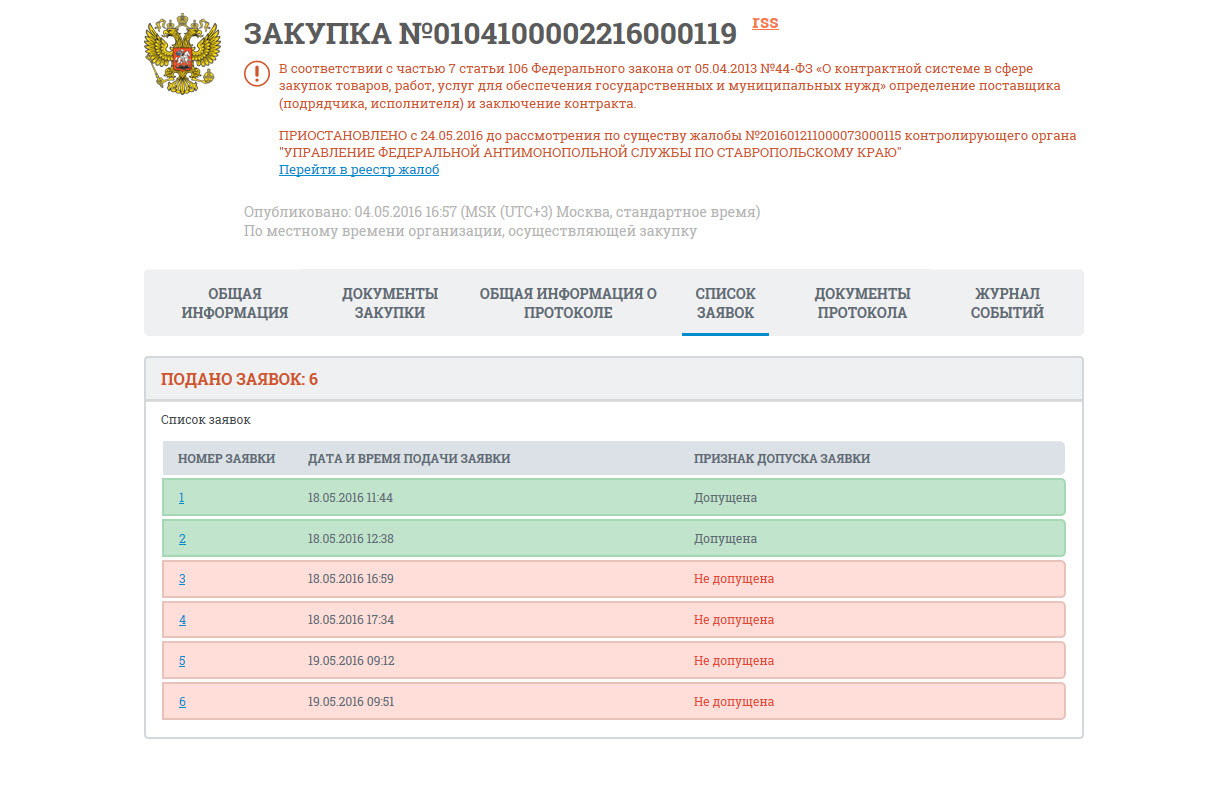Viewport: 1216px width, 805px height.
Task: Open the Журнал событий tab
Action: point(1007,303)
